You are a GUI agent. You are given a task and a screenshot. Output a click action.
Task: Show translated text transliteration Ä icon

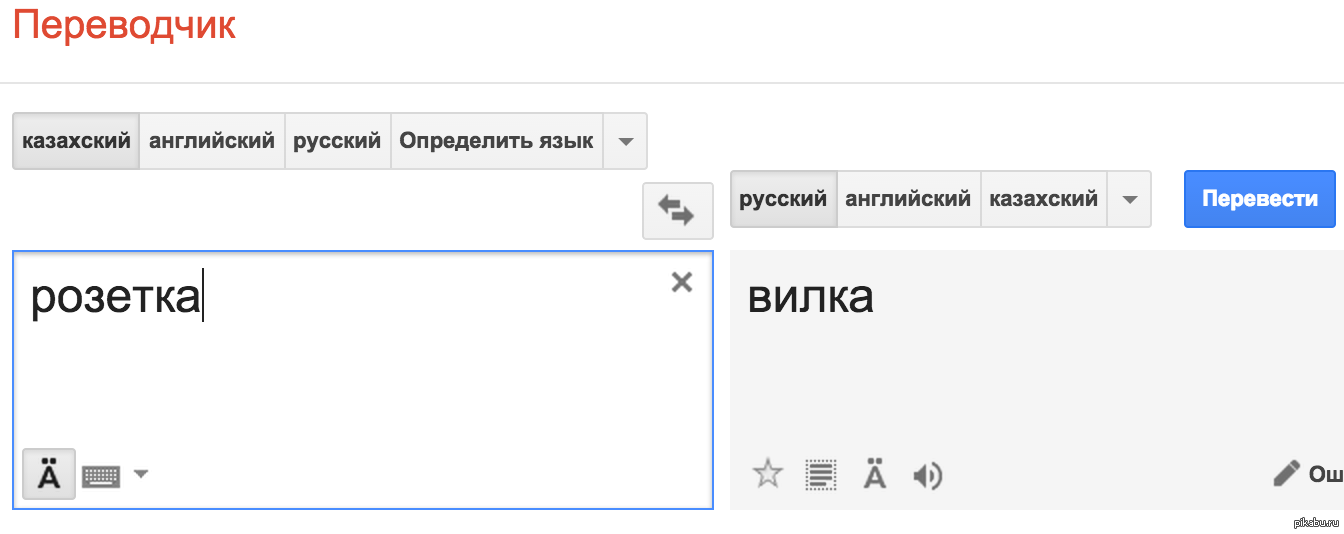pyautogui.click(x=875, y=474)
